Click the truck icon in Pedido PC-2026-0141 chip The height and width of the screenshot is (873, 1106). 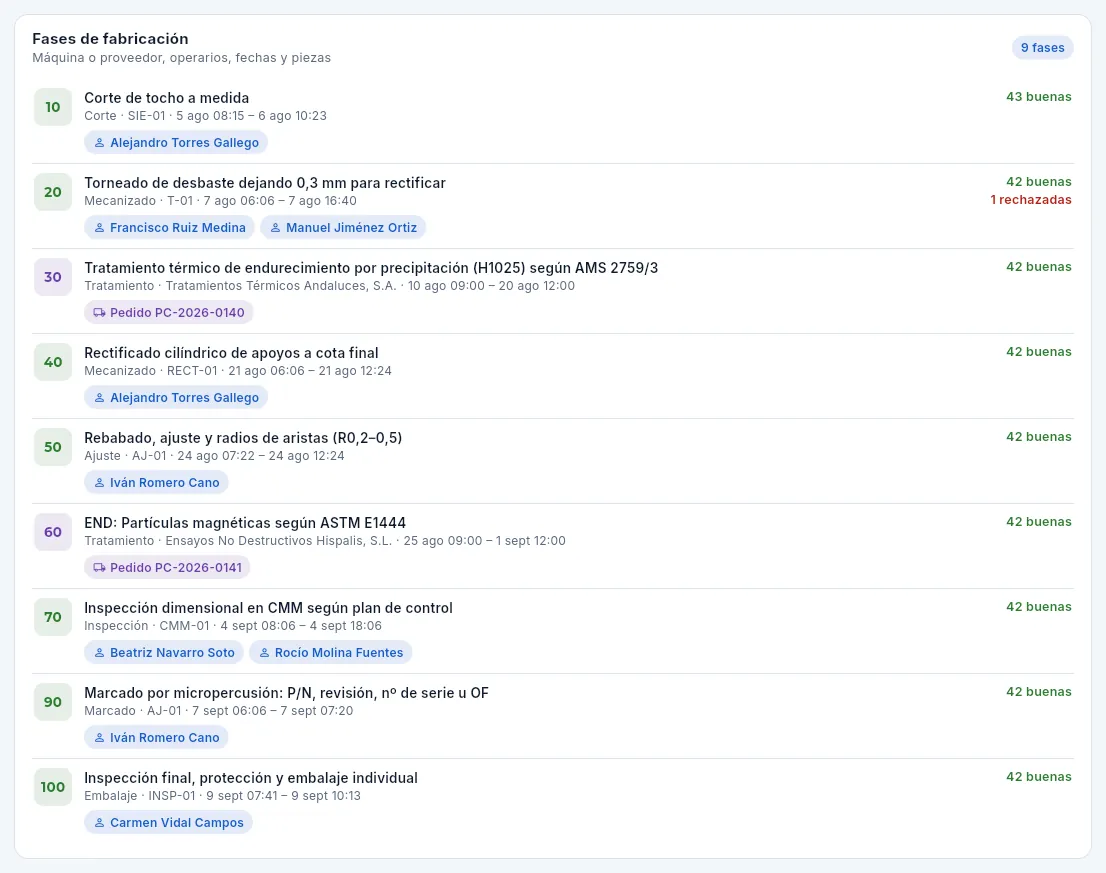click(x=99, y=568)
